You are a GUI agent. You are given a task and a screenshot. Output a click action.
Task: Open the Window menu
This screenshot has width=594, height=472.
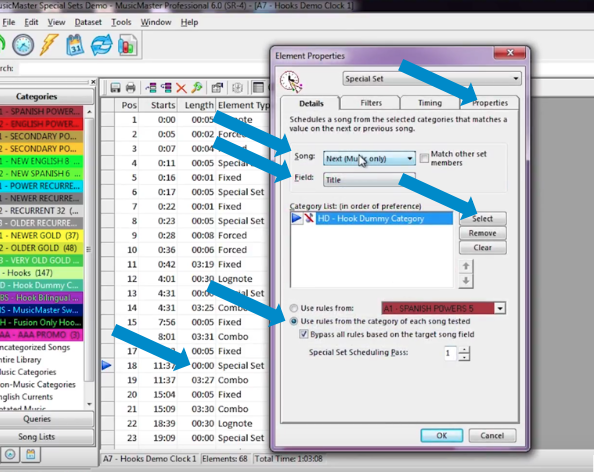tap(156, 22)
